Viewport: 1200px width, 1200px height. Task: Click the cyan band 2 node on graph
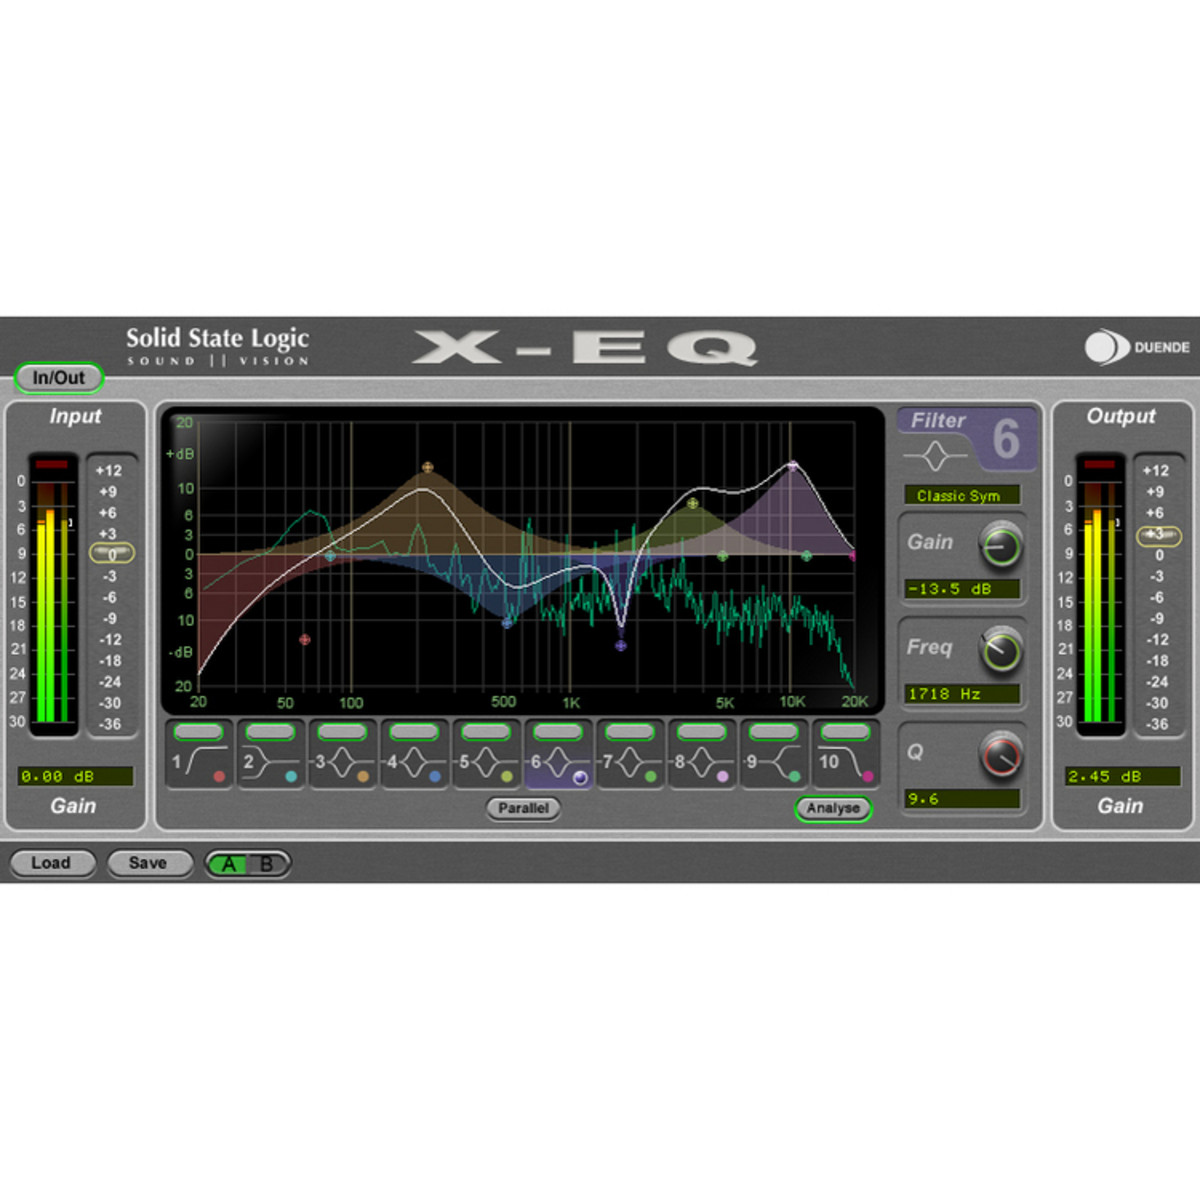click(x=330, y=556)
